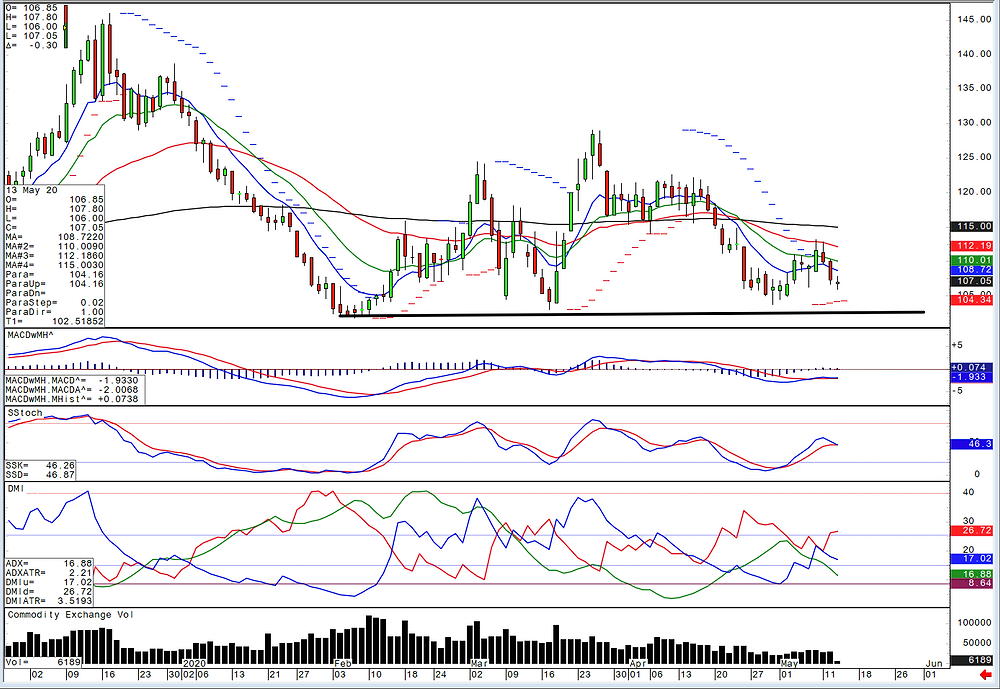The image size is (1000, 689).
Task: Click the red 26.72 DMI value tag
Action: (972, 531)
